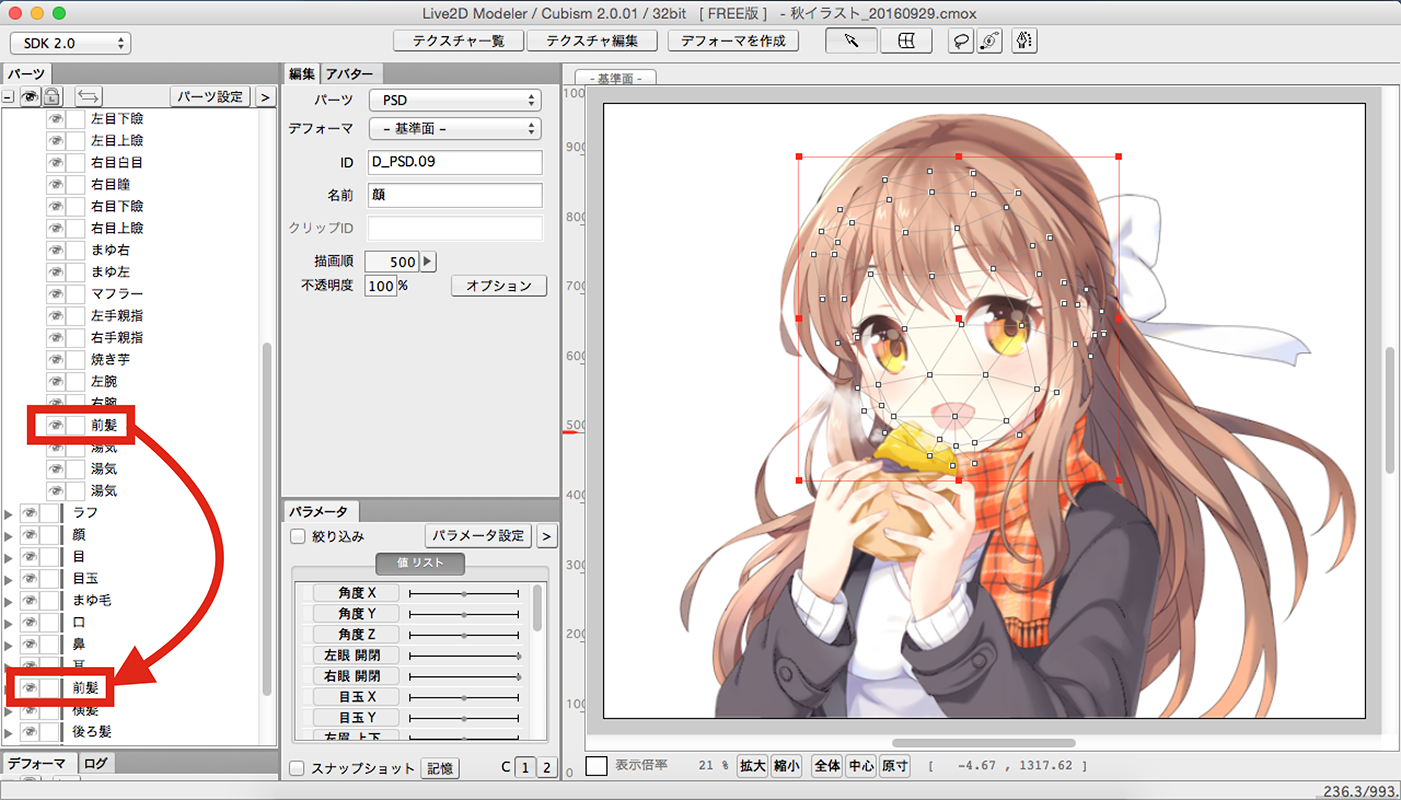Click the テクスチャ編集 button

pyautogui.click(x=592, y=41)
